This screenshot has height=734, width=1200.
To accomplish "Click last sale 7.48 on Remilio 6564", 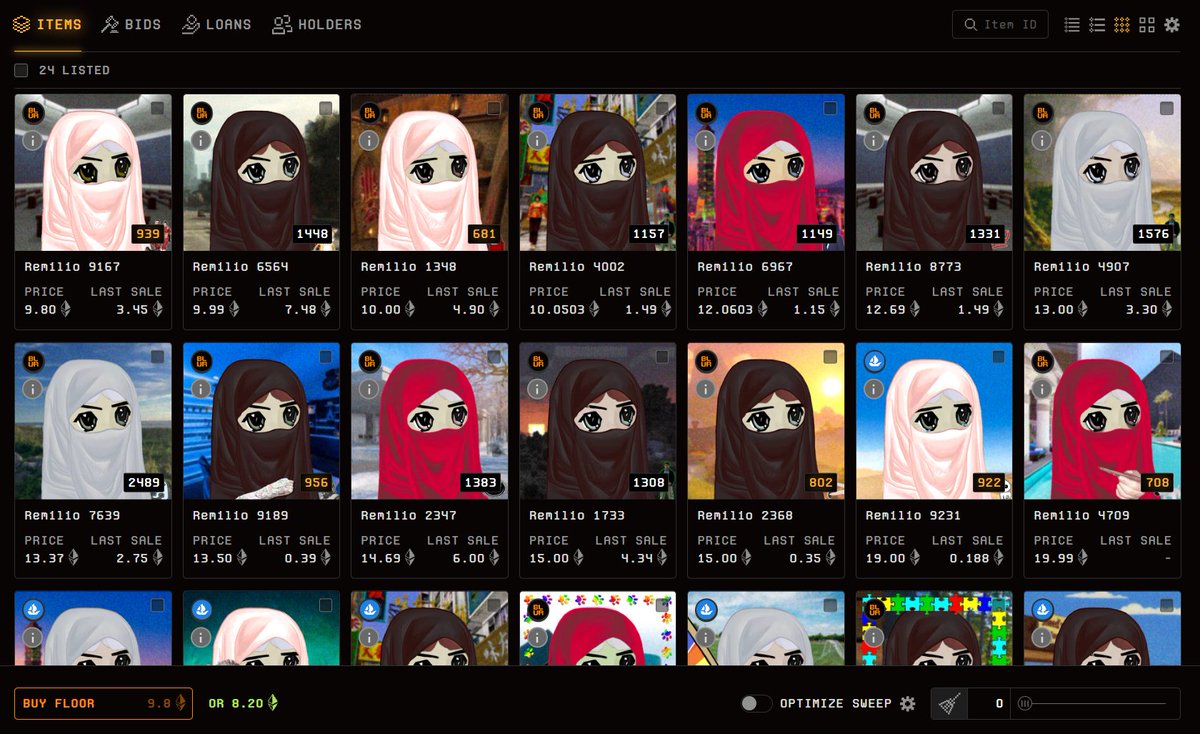I will click(x=307, y=309).
